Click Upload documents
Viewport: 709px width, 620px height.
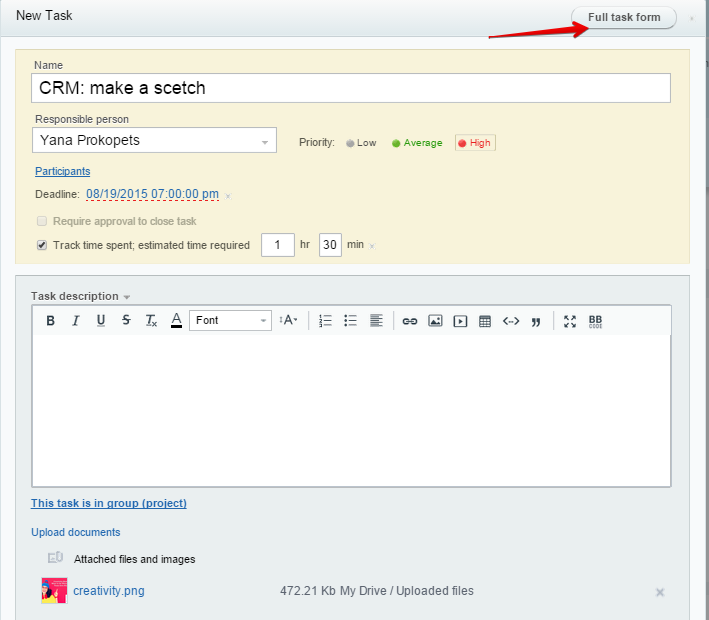click(76, 532)
